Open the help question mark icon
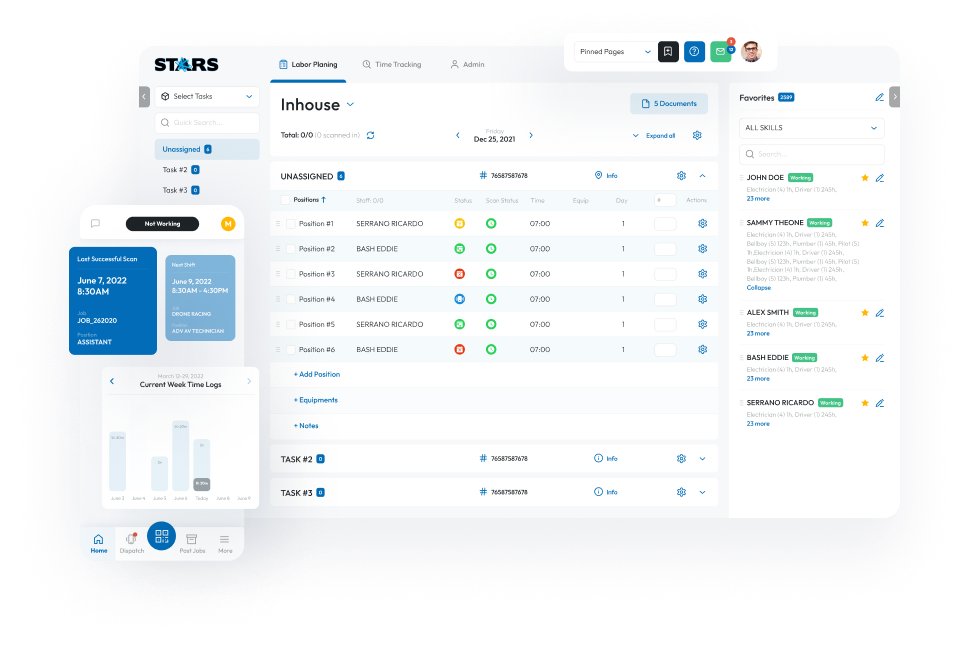 click(x=694, y=52)
